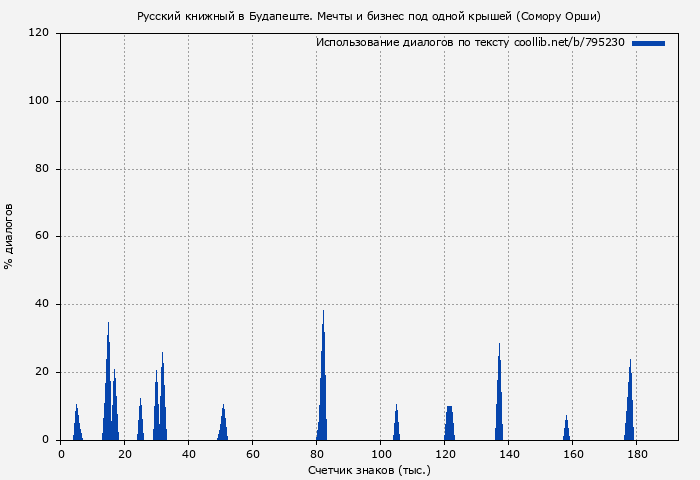Click the small blue peak near 158 thousand

pos(566,430)
